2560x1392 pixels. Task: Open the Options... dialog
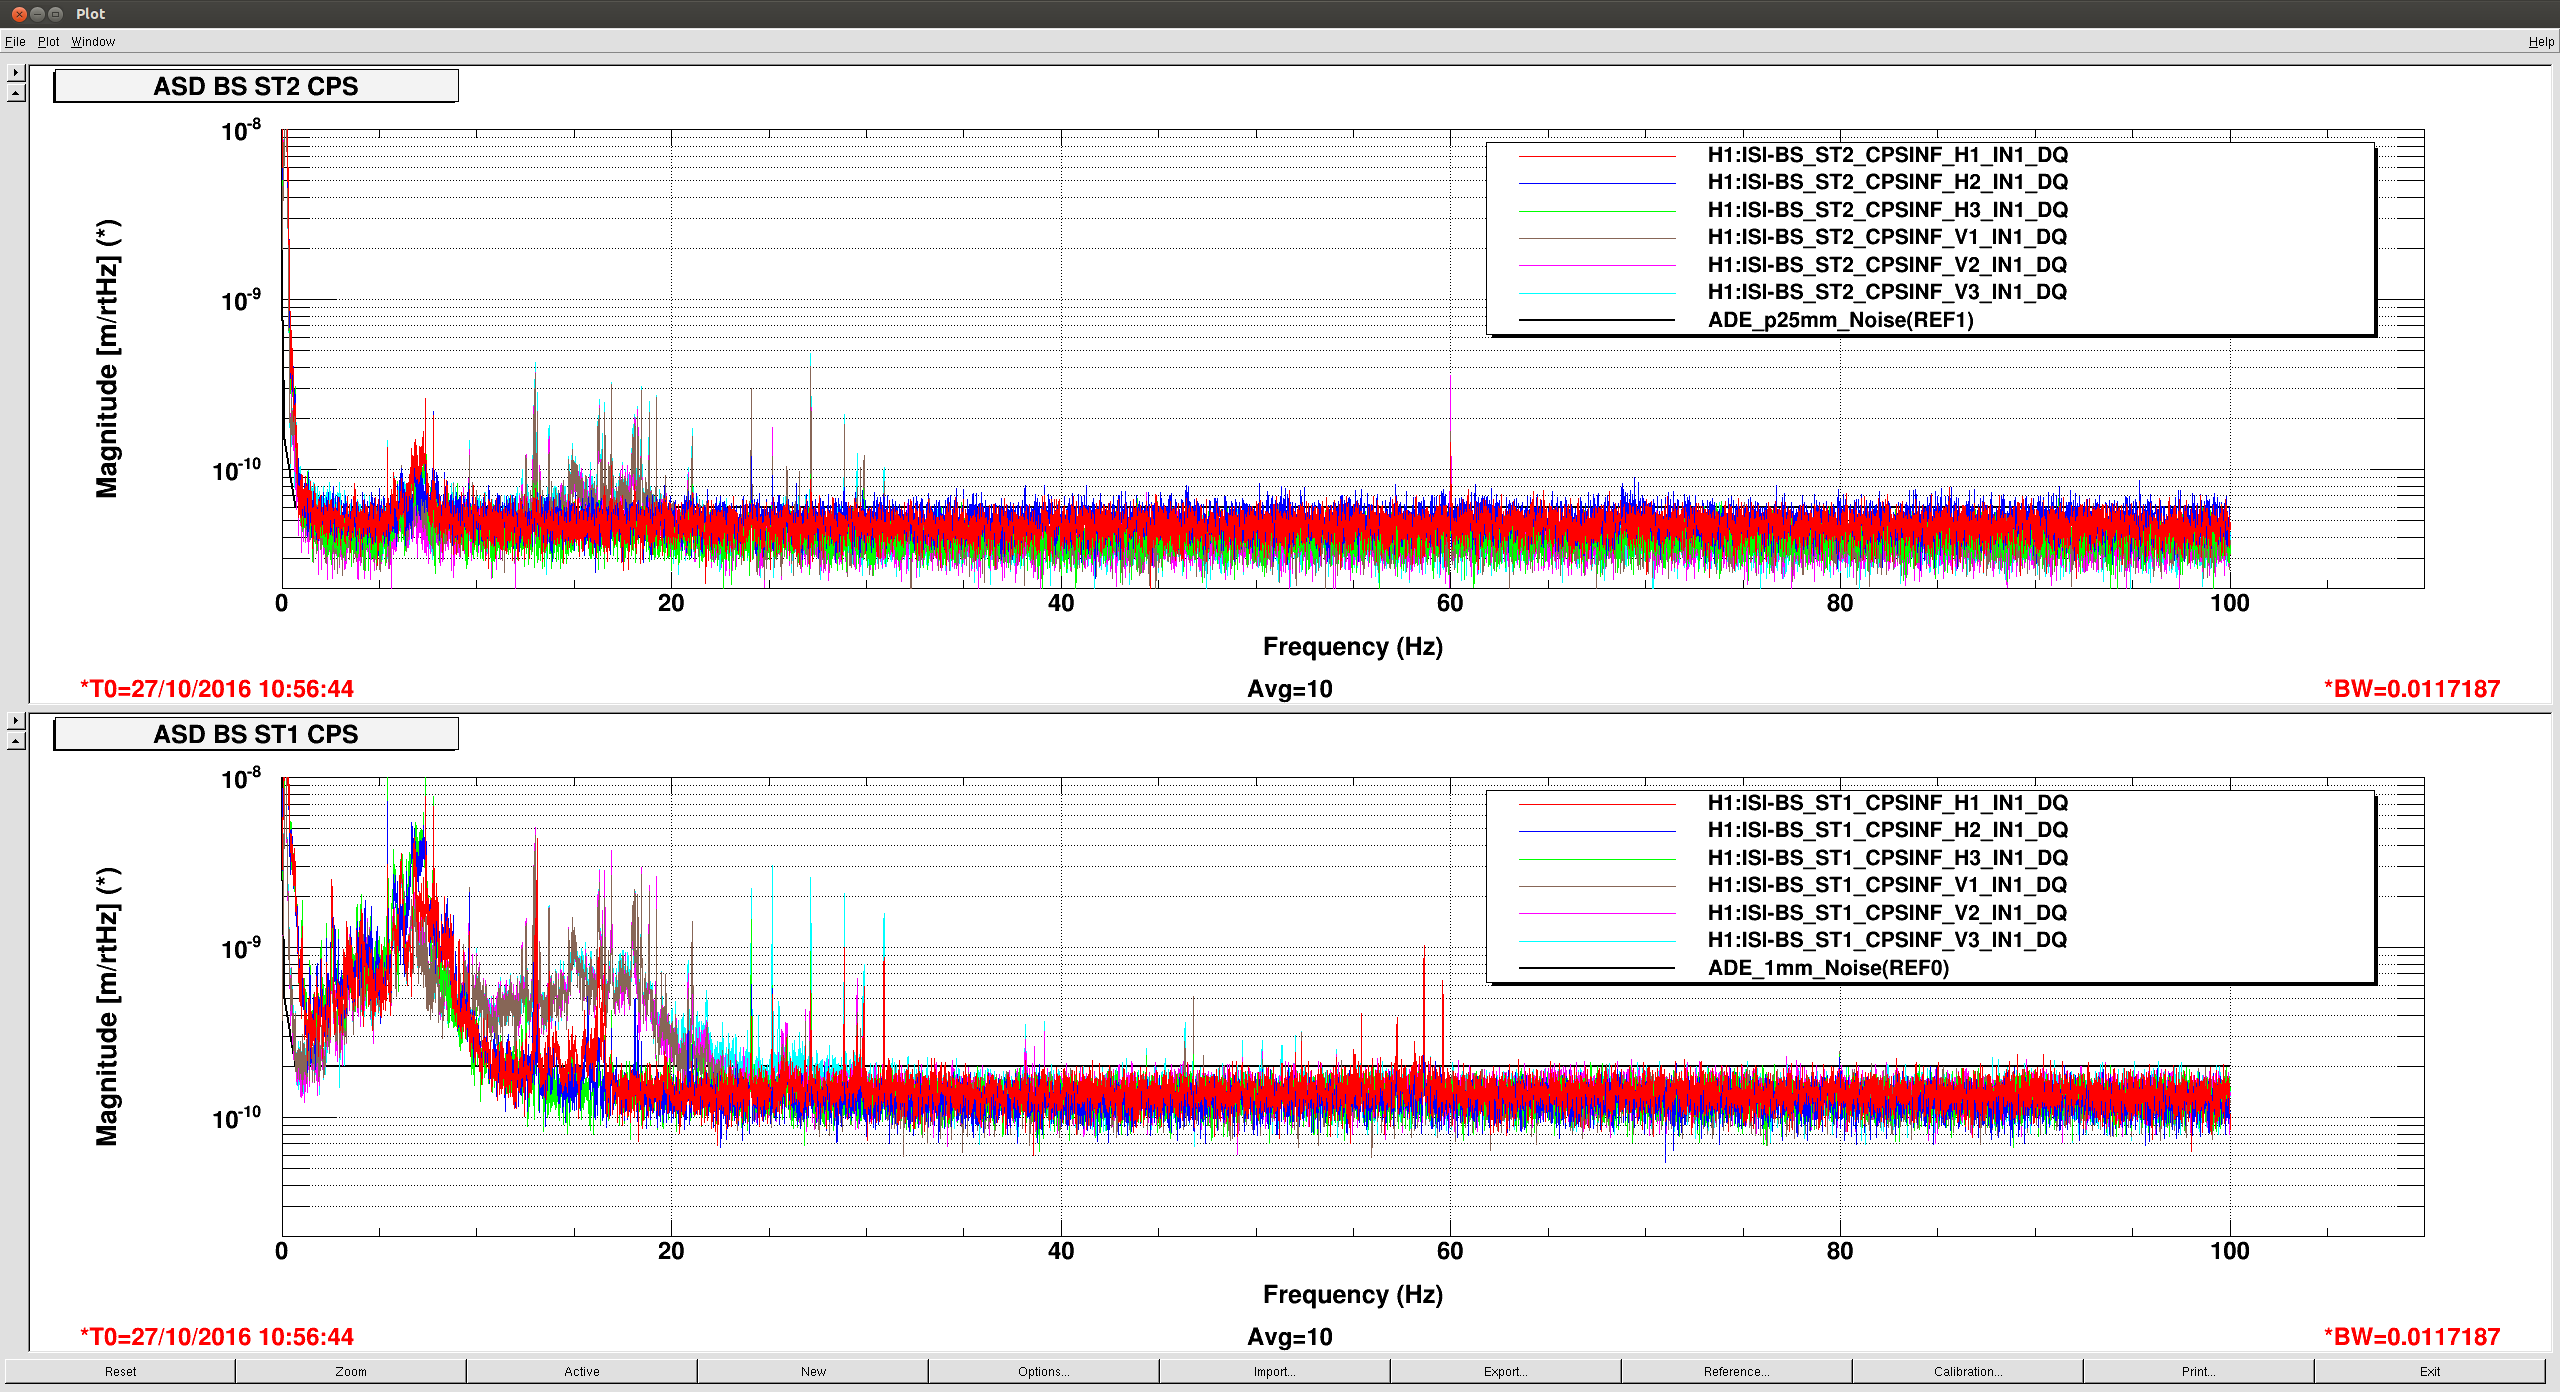click(1044, 1371)
